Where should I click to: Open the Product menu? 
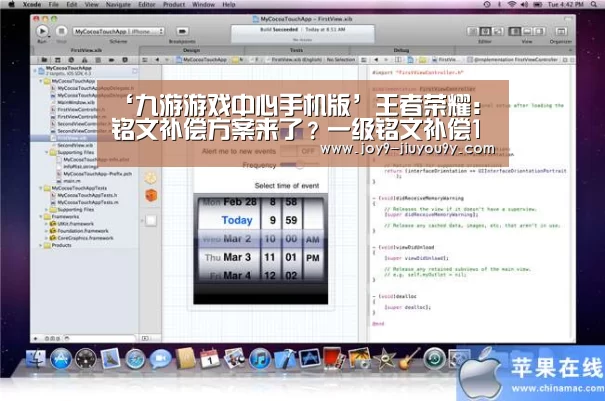(x=174, y=5)
